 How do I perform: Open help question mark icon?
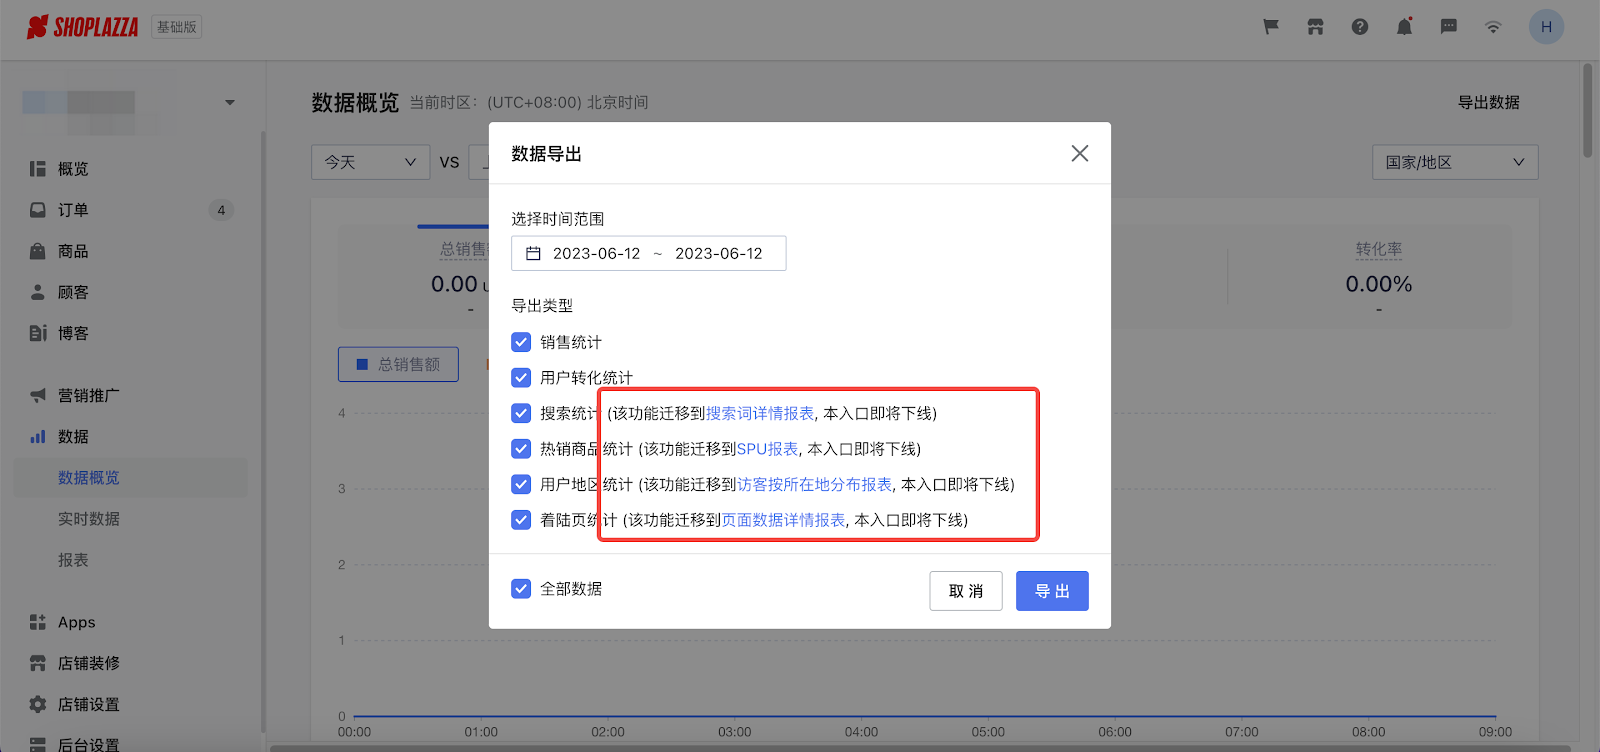[x=1359, y=27]
